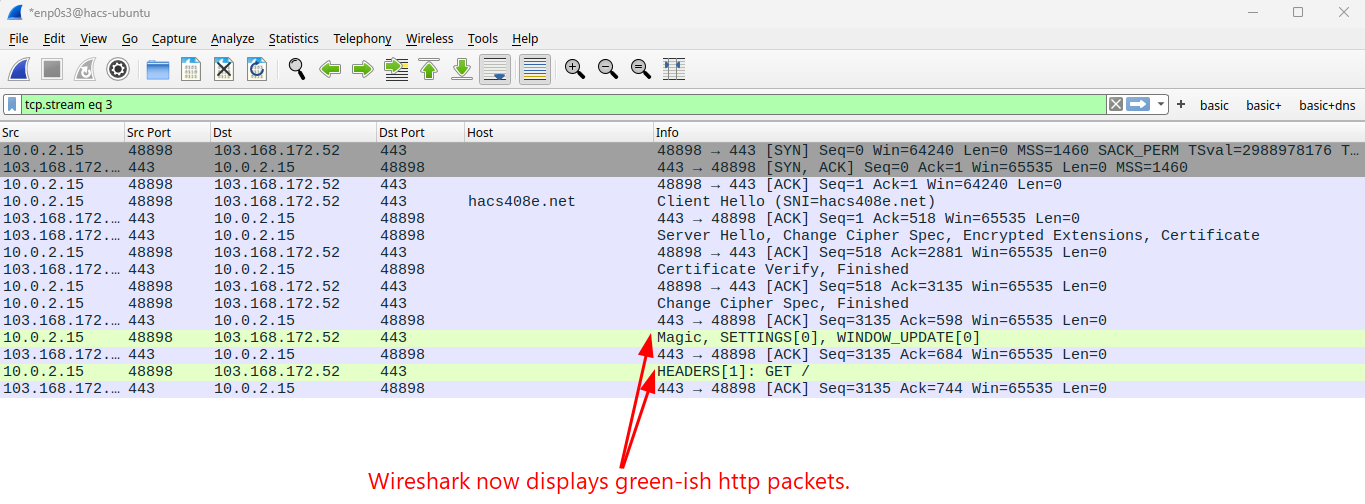Sort packets by the Info column header

pos(1000,132)
